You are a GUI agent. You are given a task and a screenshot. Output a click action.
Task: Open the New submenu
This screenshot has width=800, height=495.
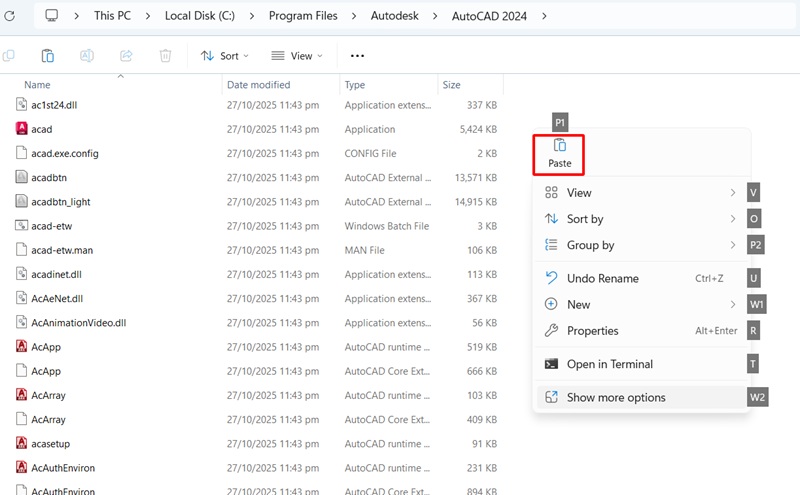point(641,304)
